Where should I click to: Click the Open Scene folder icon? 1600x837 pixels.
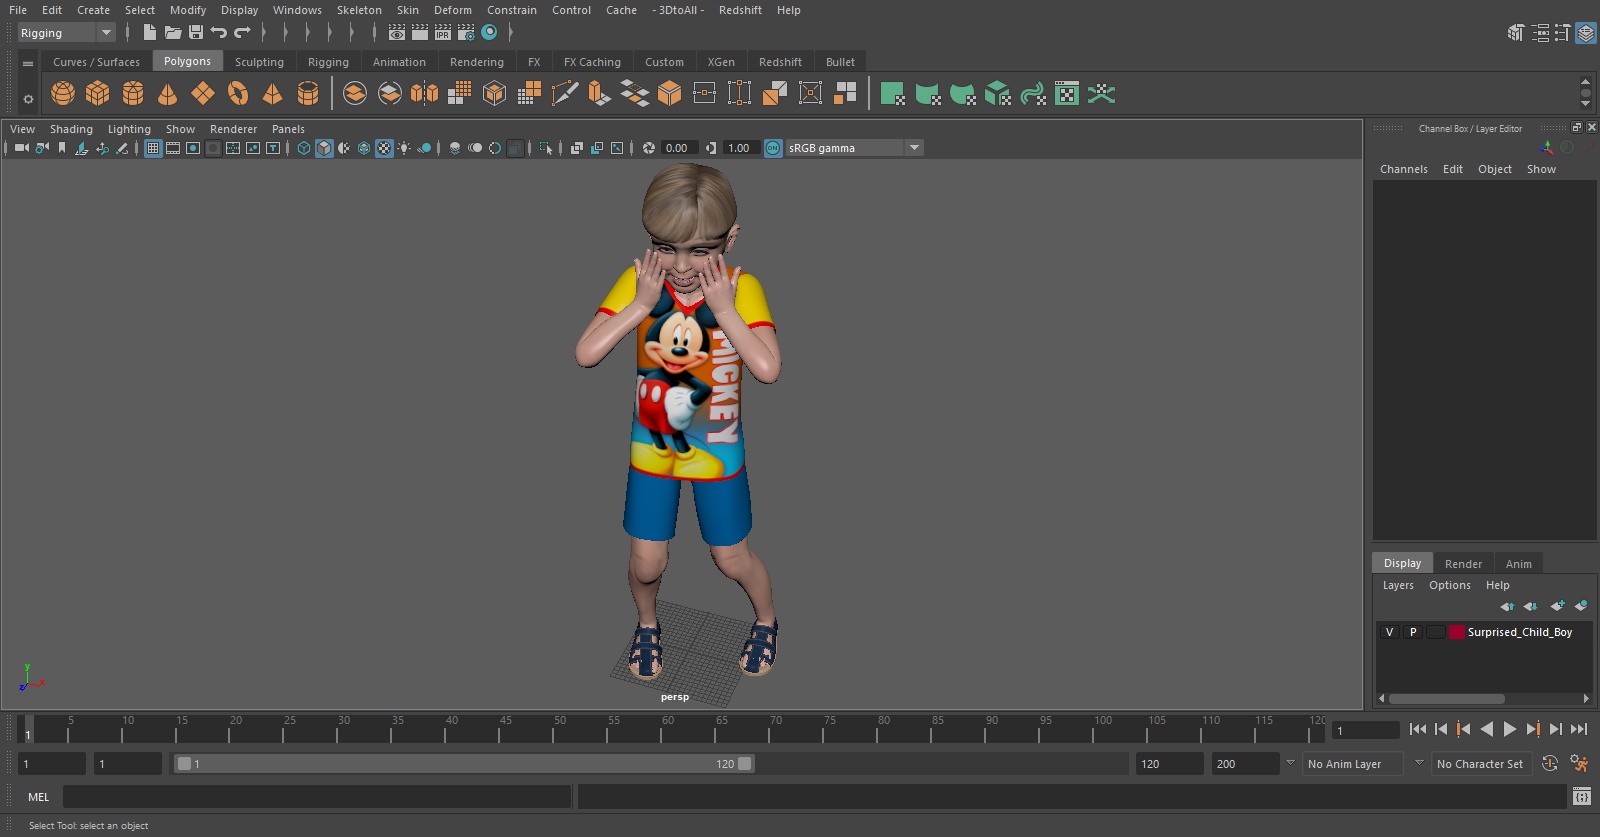click(x=173, y=33)
